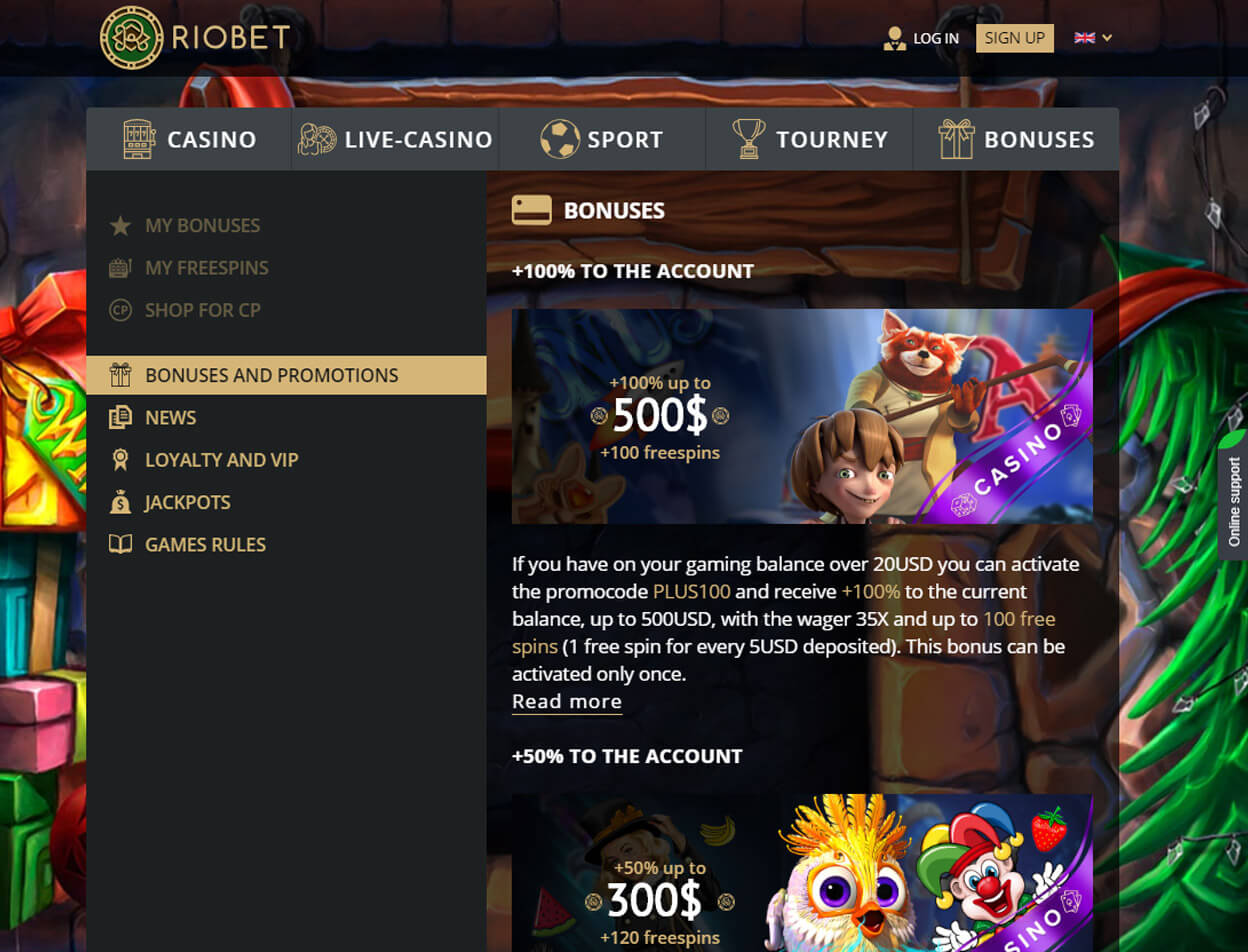Viewport: 1248px width, 952px height.
Task: Click the soccer ball Sport icon
Action: click(x=560, y=139)
